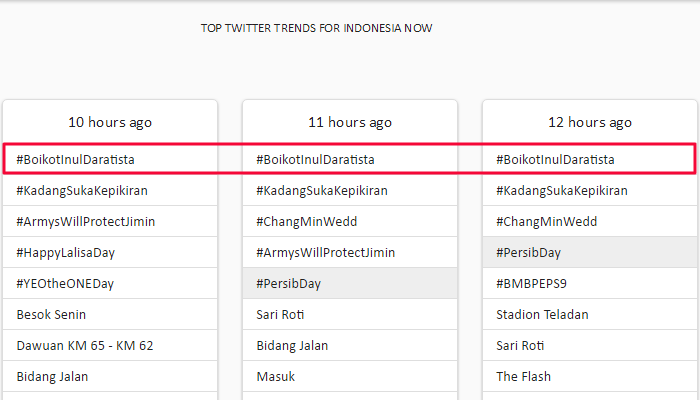Image resolution: width=700 pixels, height=400 pixels.
Task: Open #PersibDay in 11 hours ago column
Action: (x=289, y=283)
